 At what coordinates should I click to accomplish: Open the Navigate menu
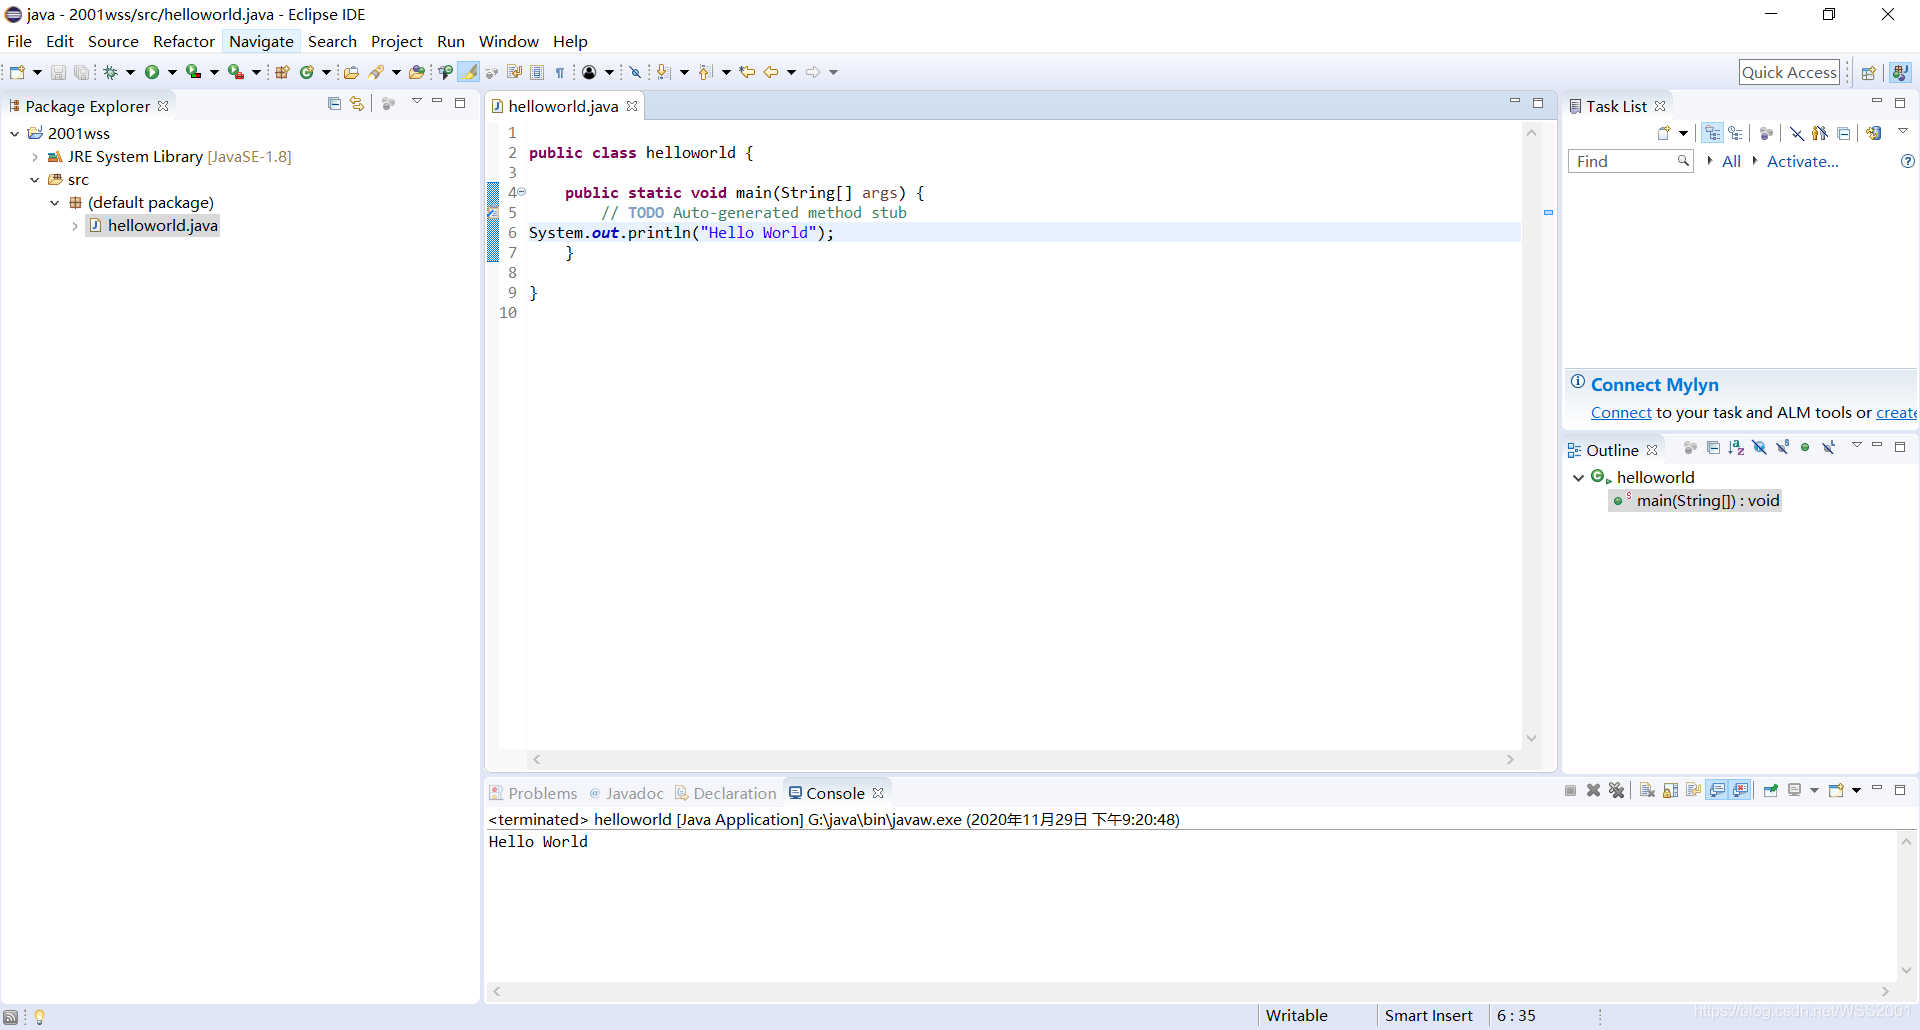point(261,41)
